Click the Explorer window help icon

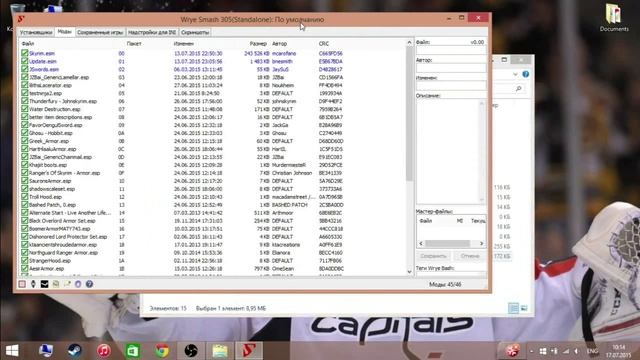click(526, 74)
